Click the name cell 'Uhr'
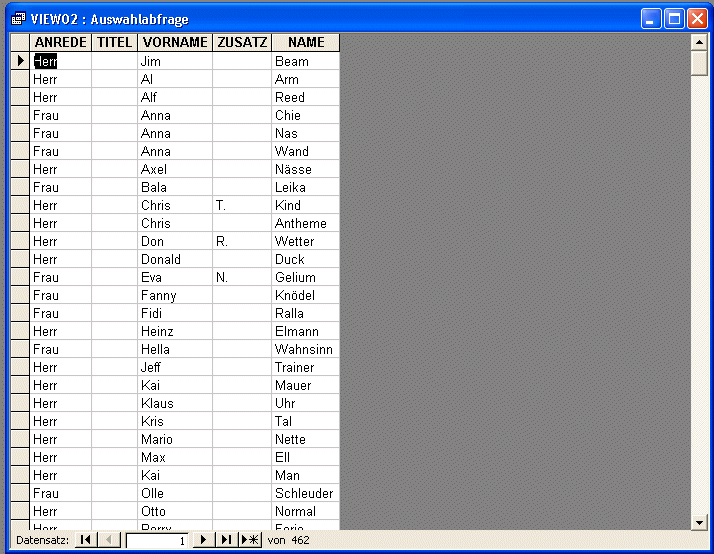 point(306,403)
